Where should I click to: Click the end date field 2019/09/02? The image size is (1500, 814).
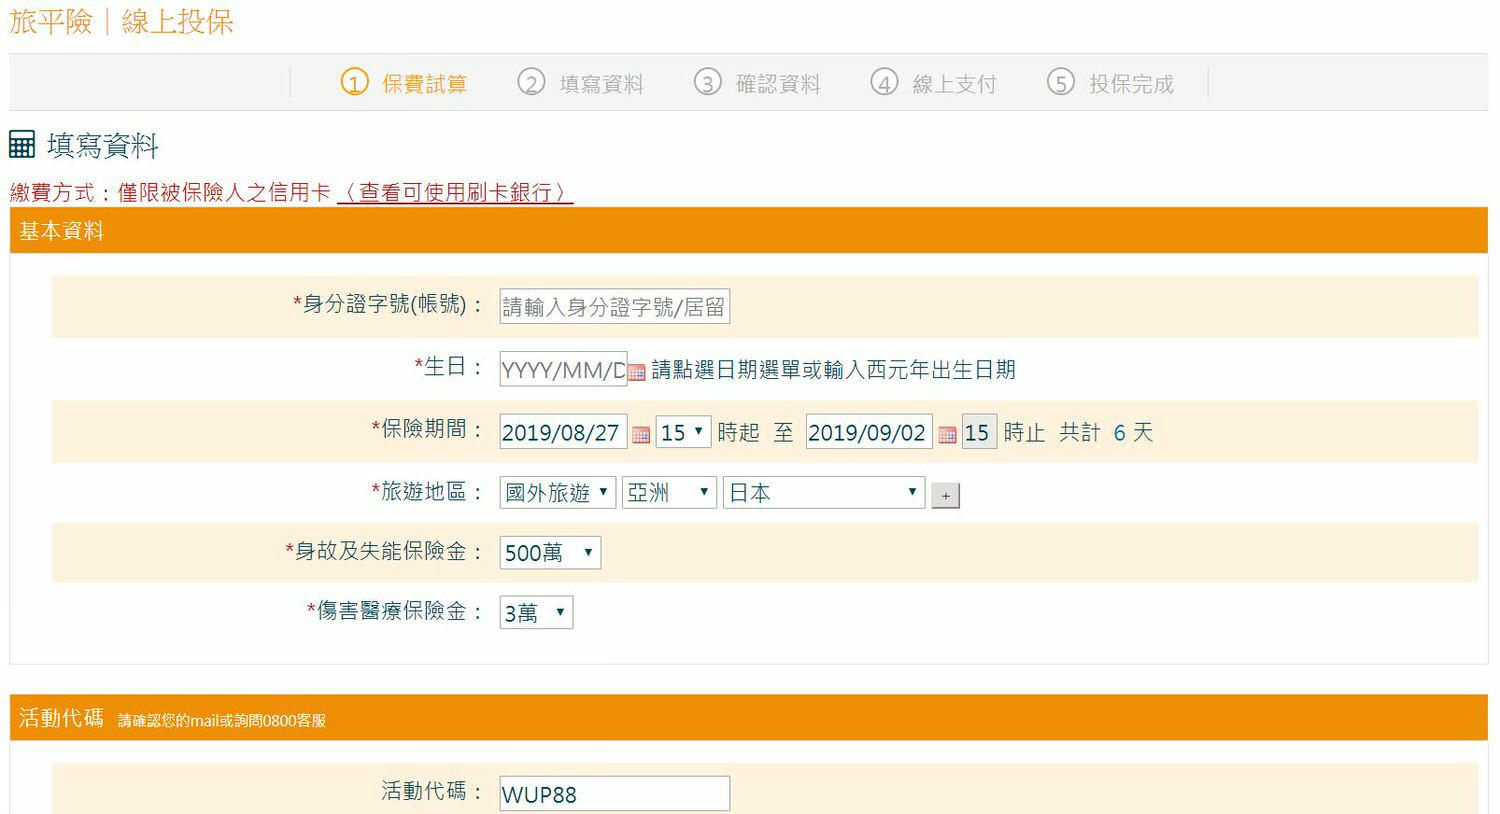869,432
